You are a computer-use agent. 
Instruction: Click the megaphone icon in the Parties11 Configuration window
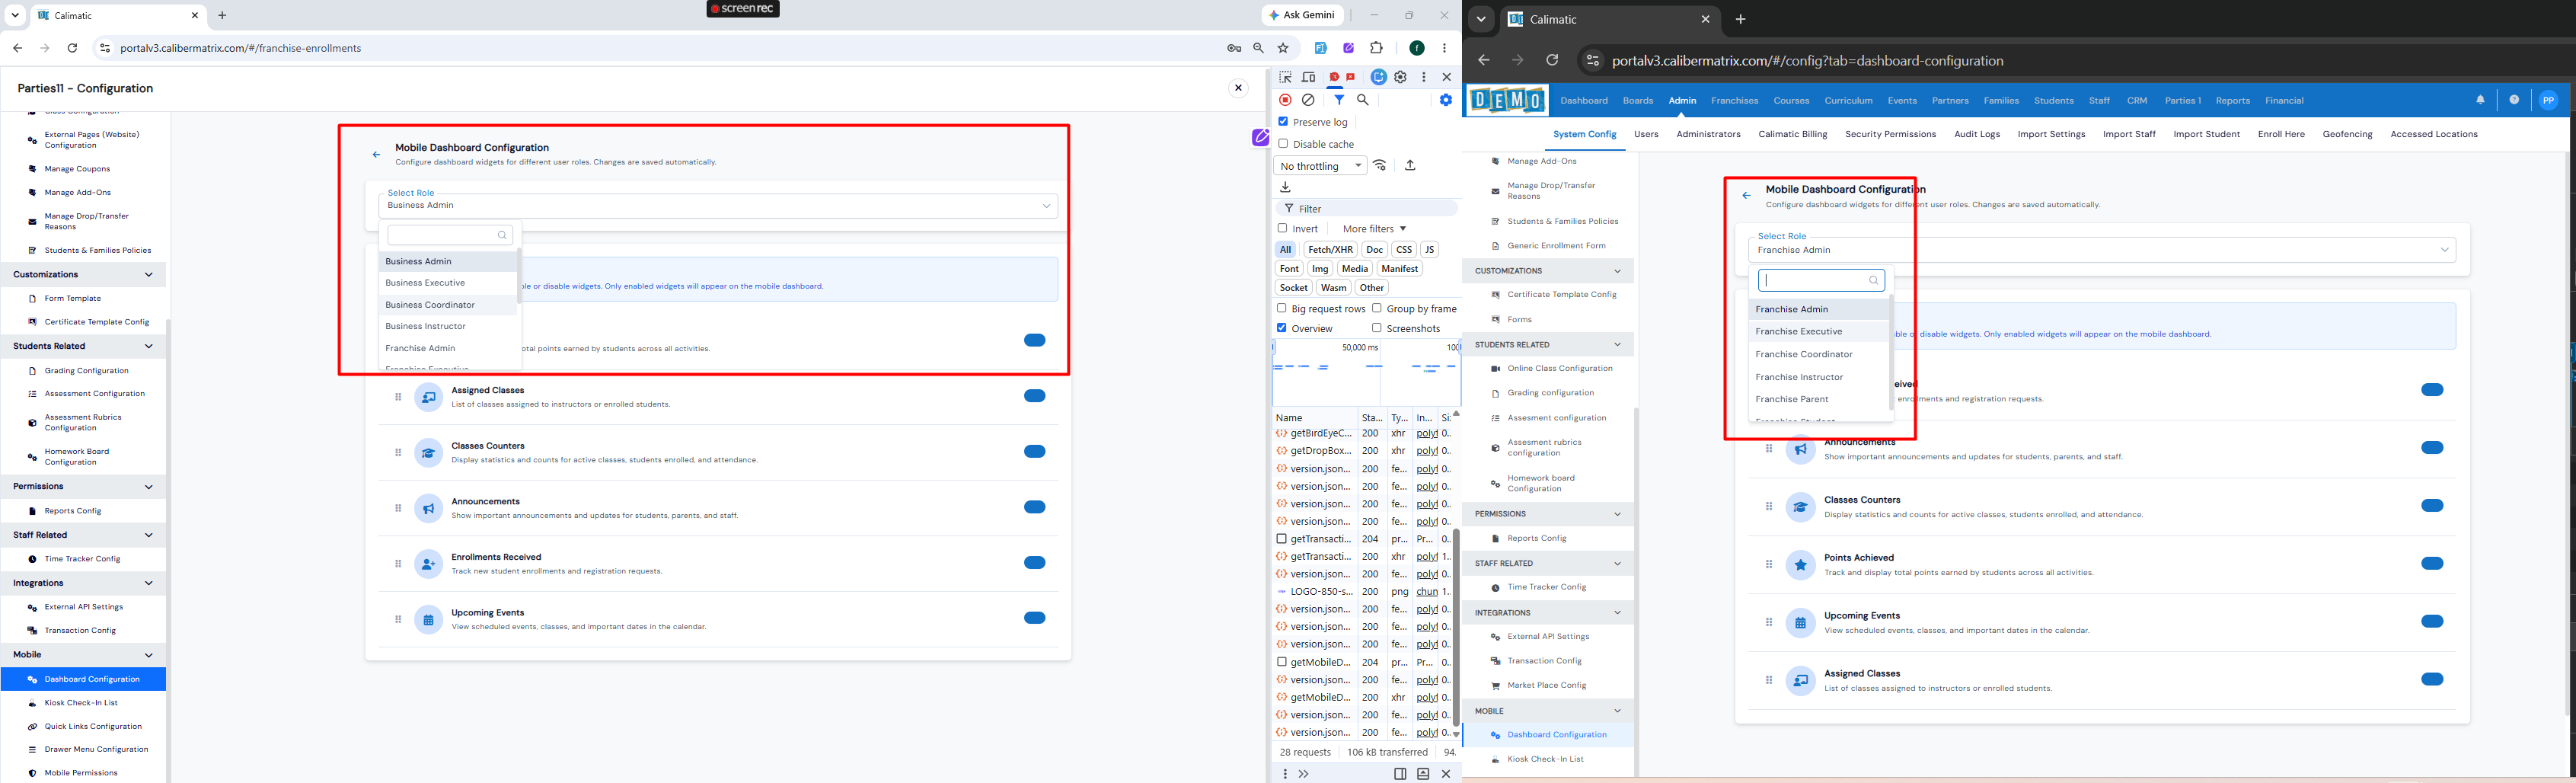428,508
